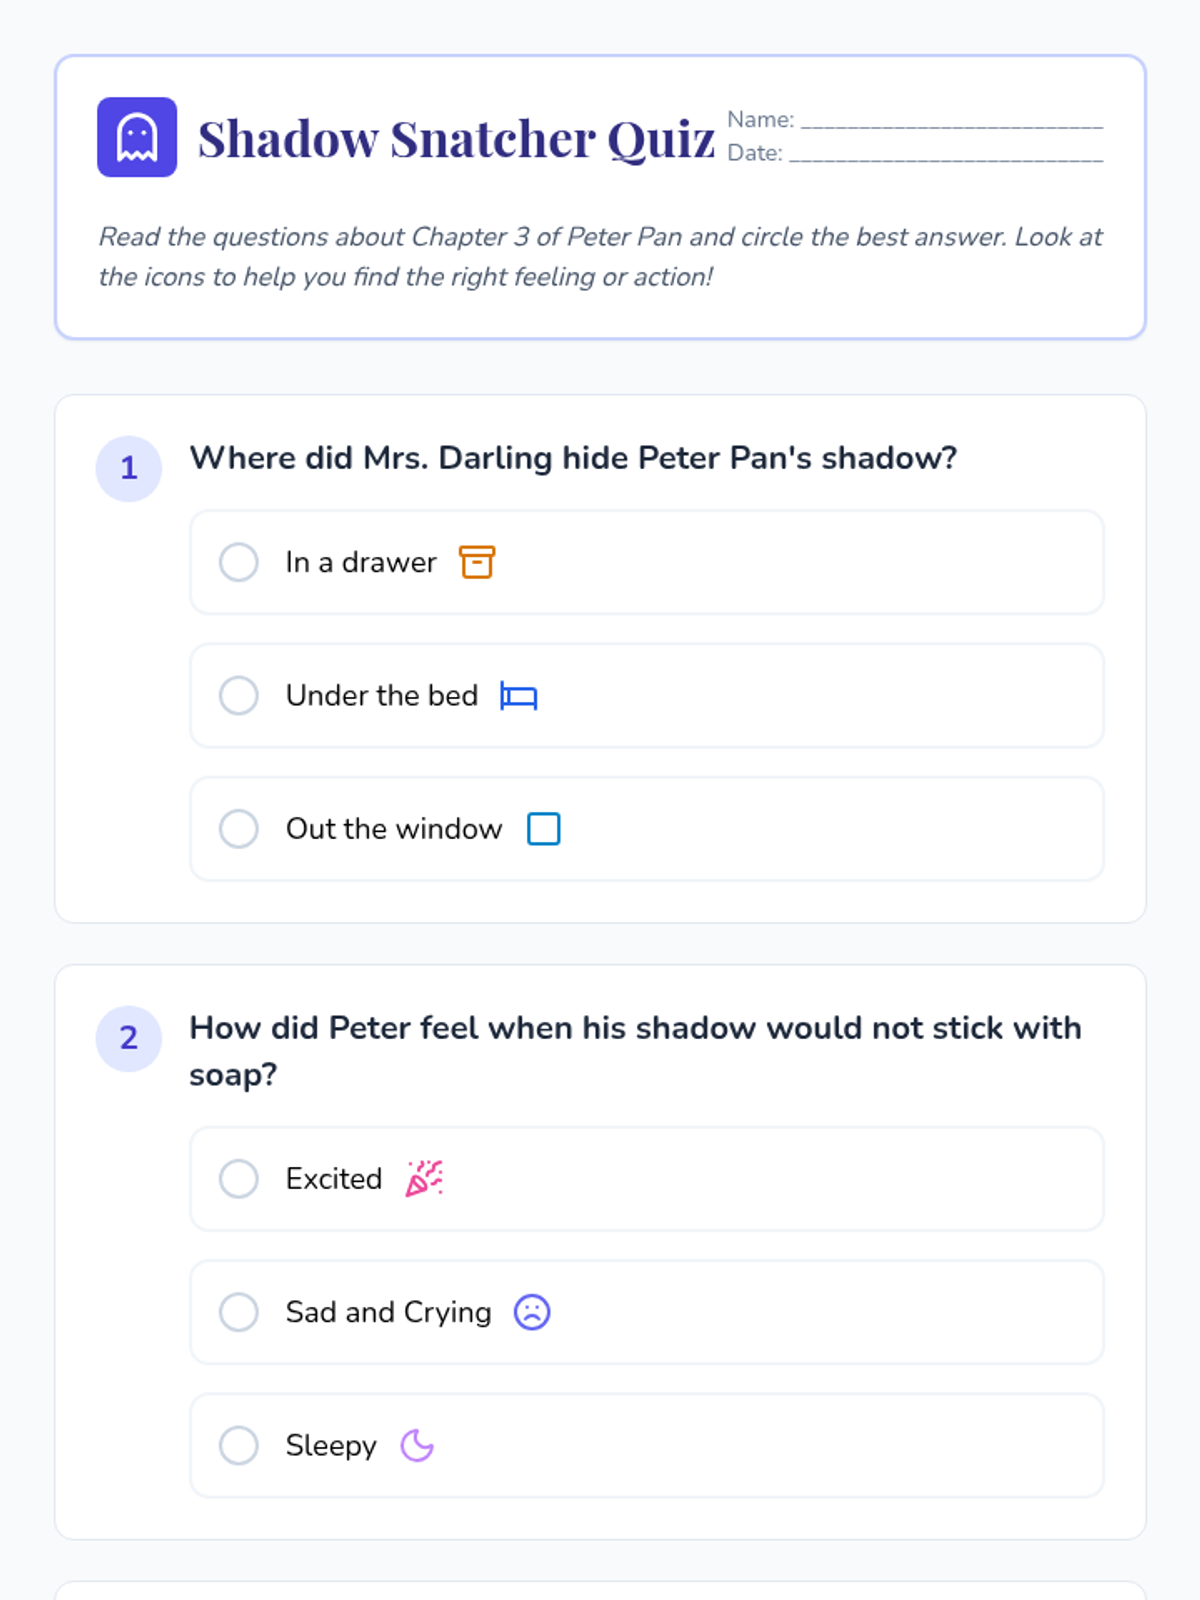Select the "In a drawer" radio button
The image size is (1200, 1600).
coord(239,562)
